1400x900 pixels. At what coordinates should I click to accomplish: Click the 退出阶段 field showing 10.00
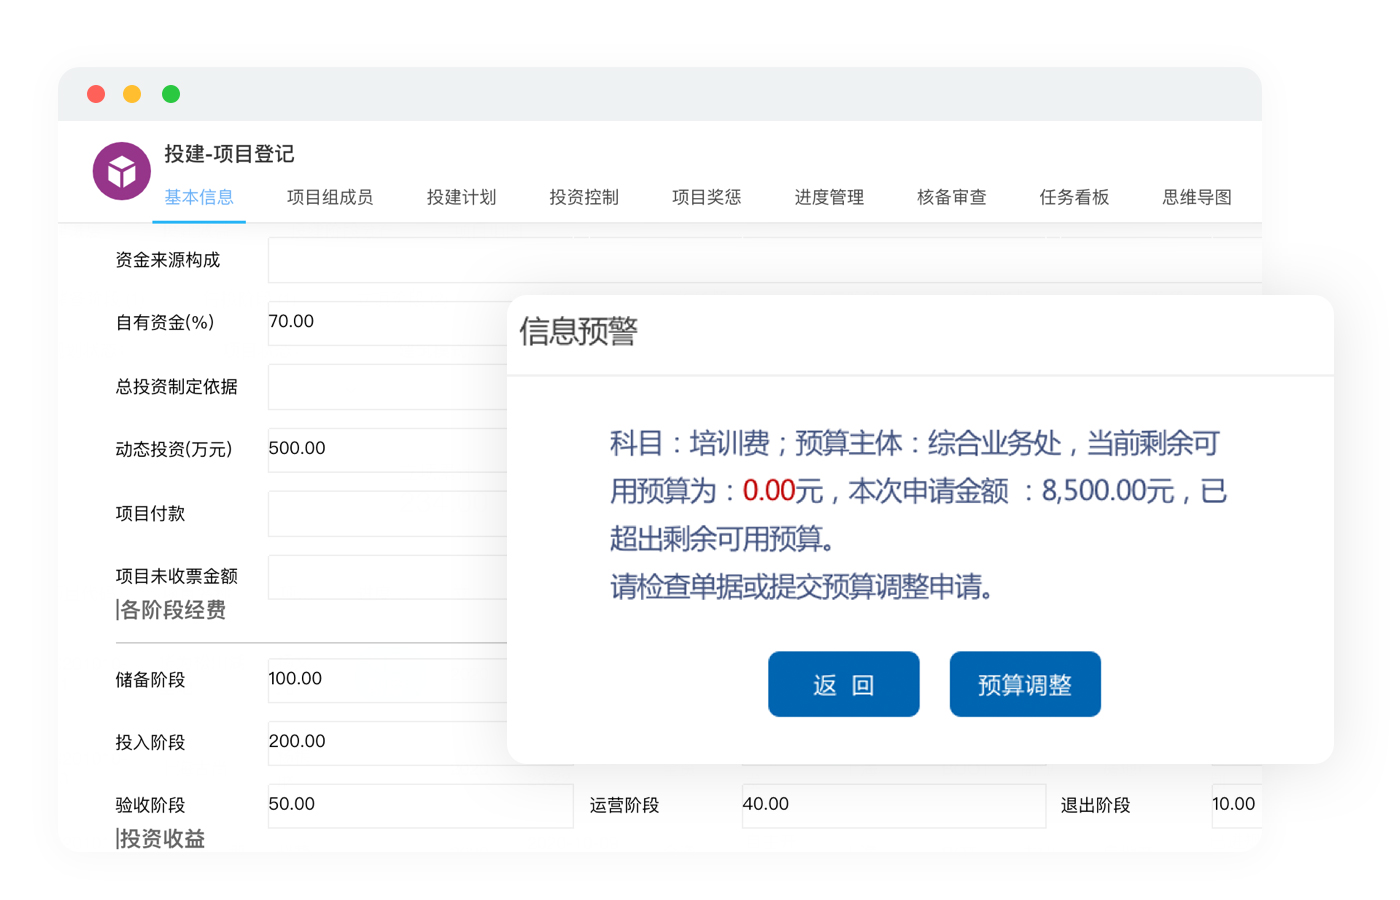(1236, 806)
